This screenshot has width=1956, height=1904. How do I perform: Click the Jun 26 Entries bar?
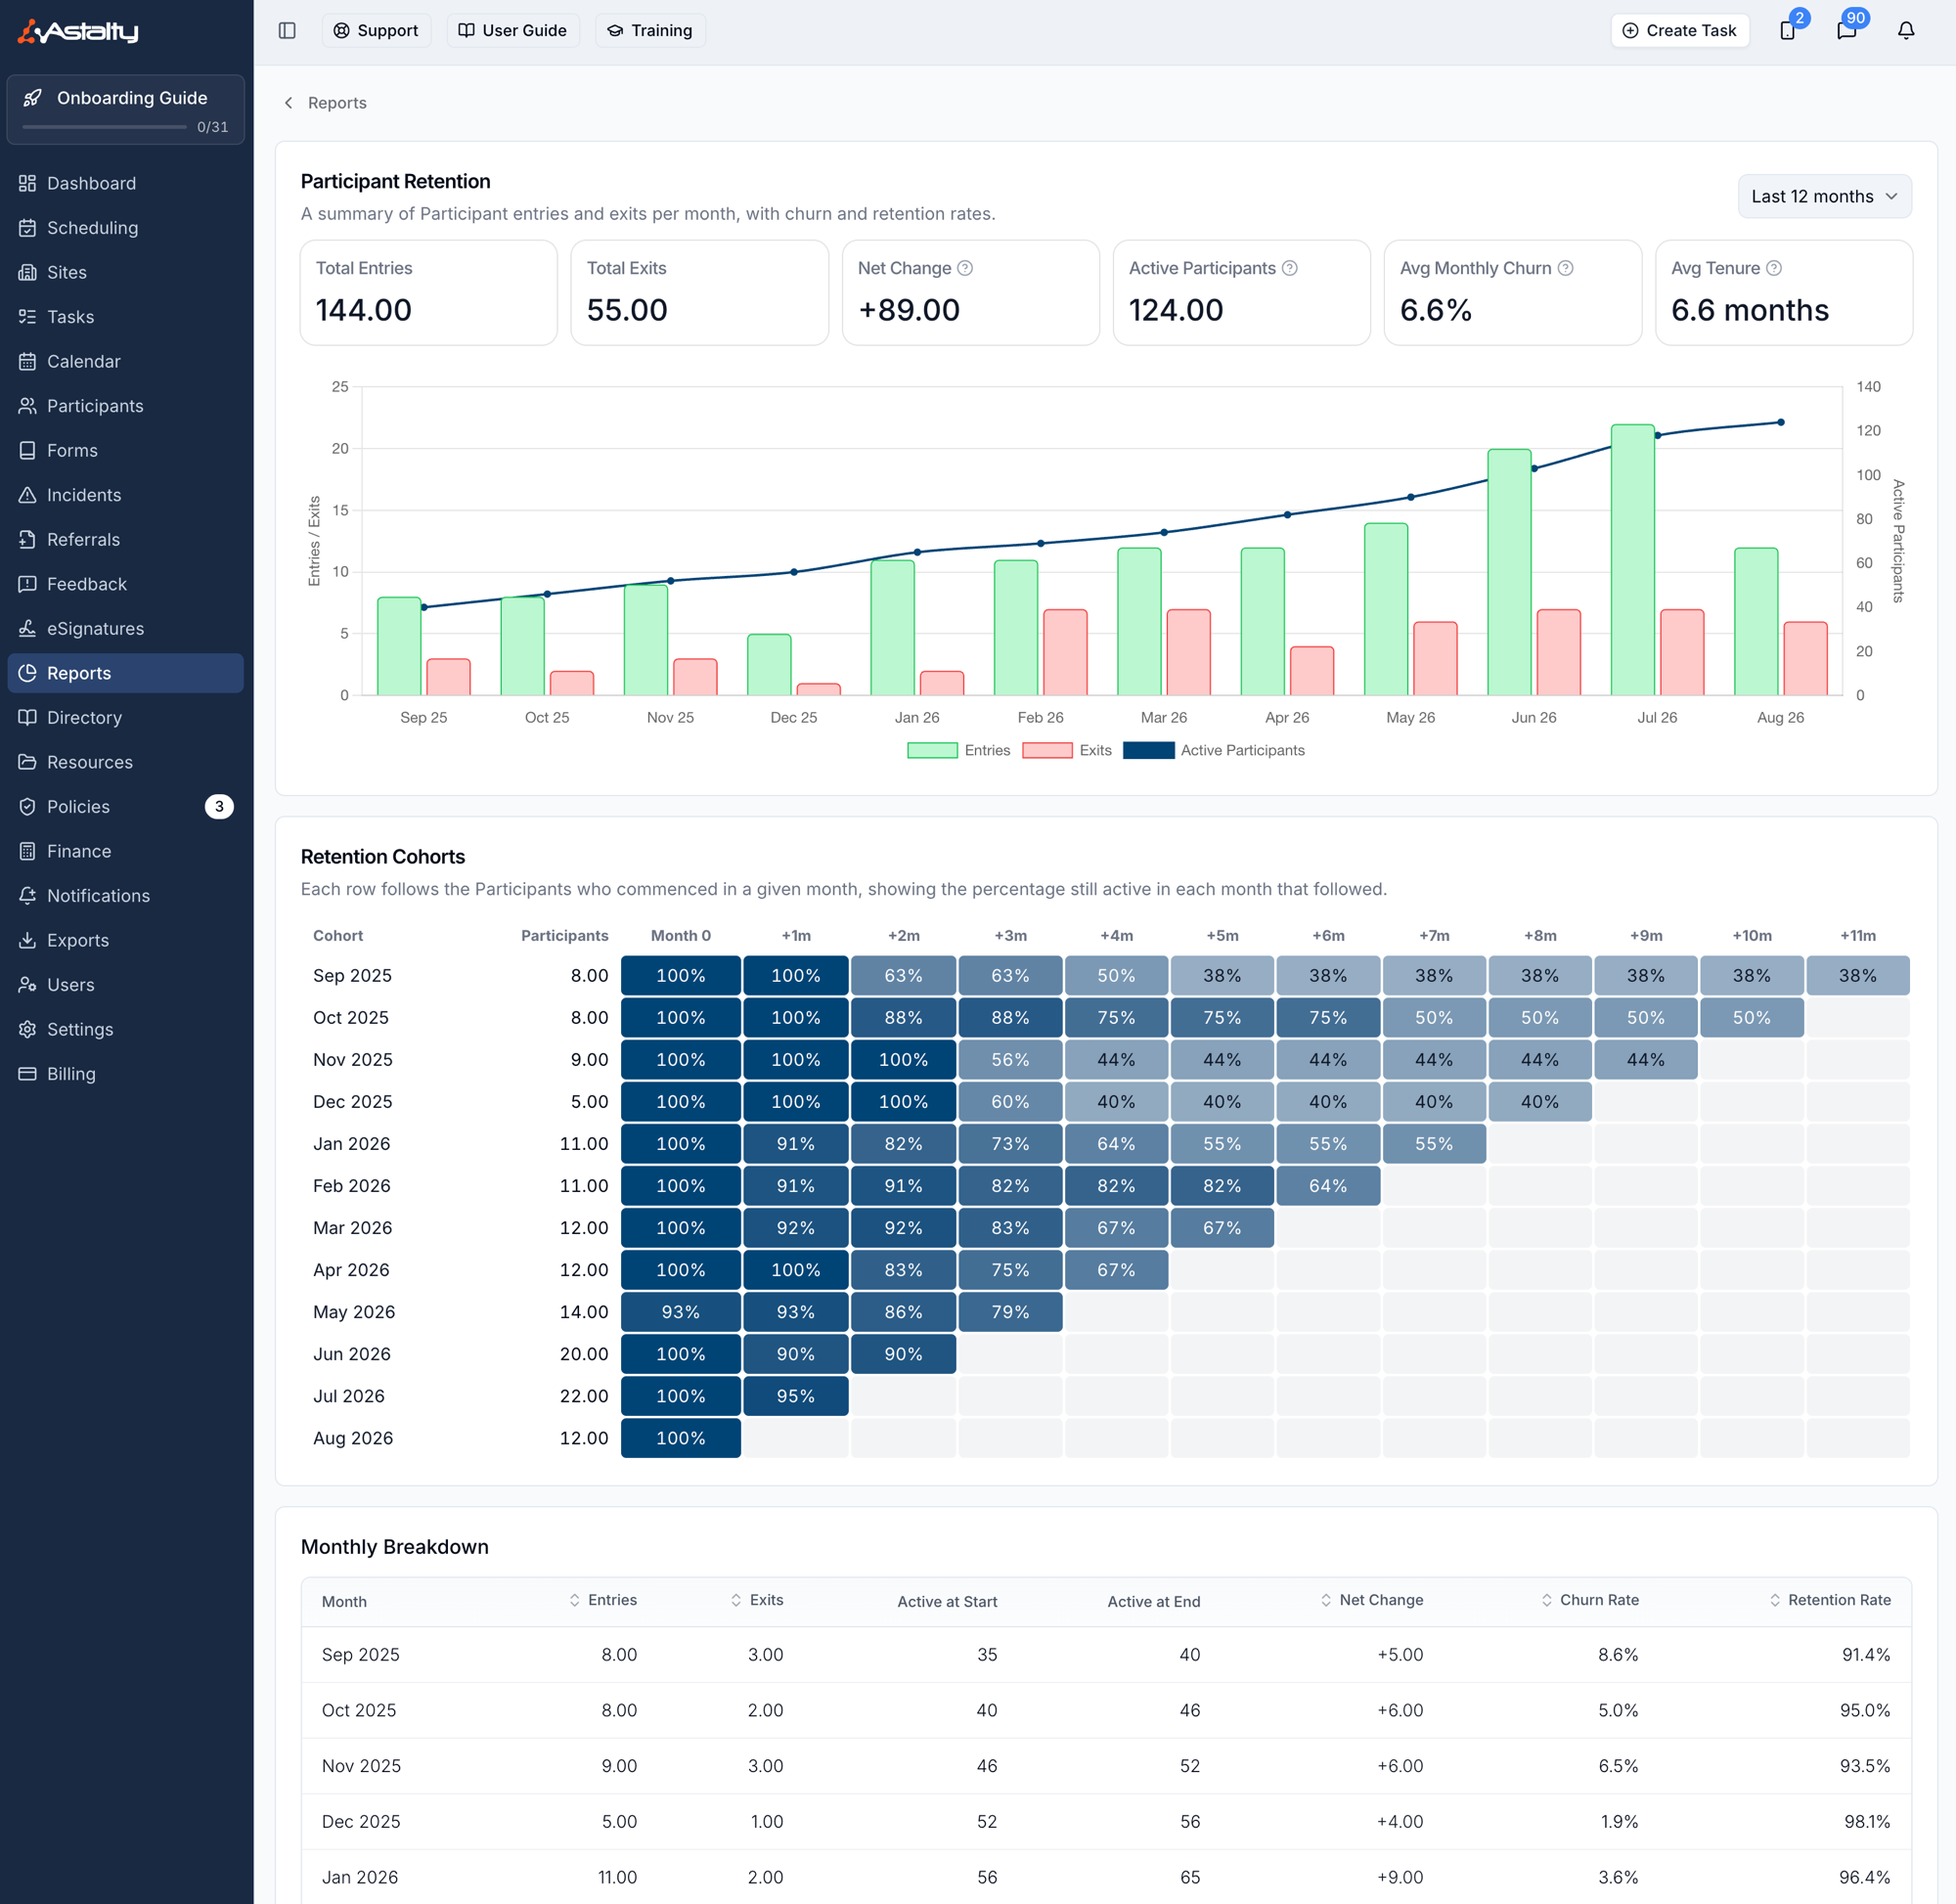click(x=1509, y=572)
